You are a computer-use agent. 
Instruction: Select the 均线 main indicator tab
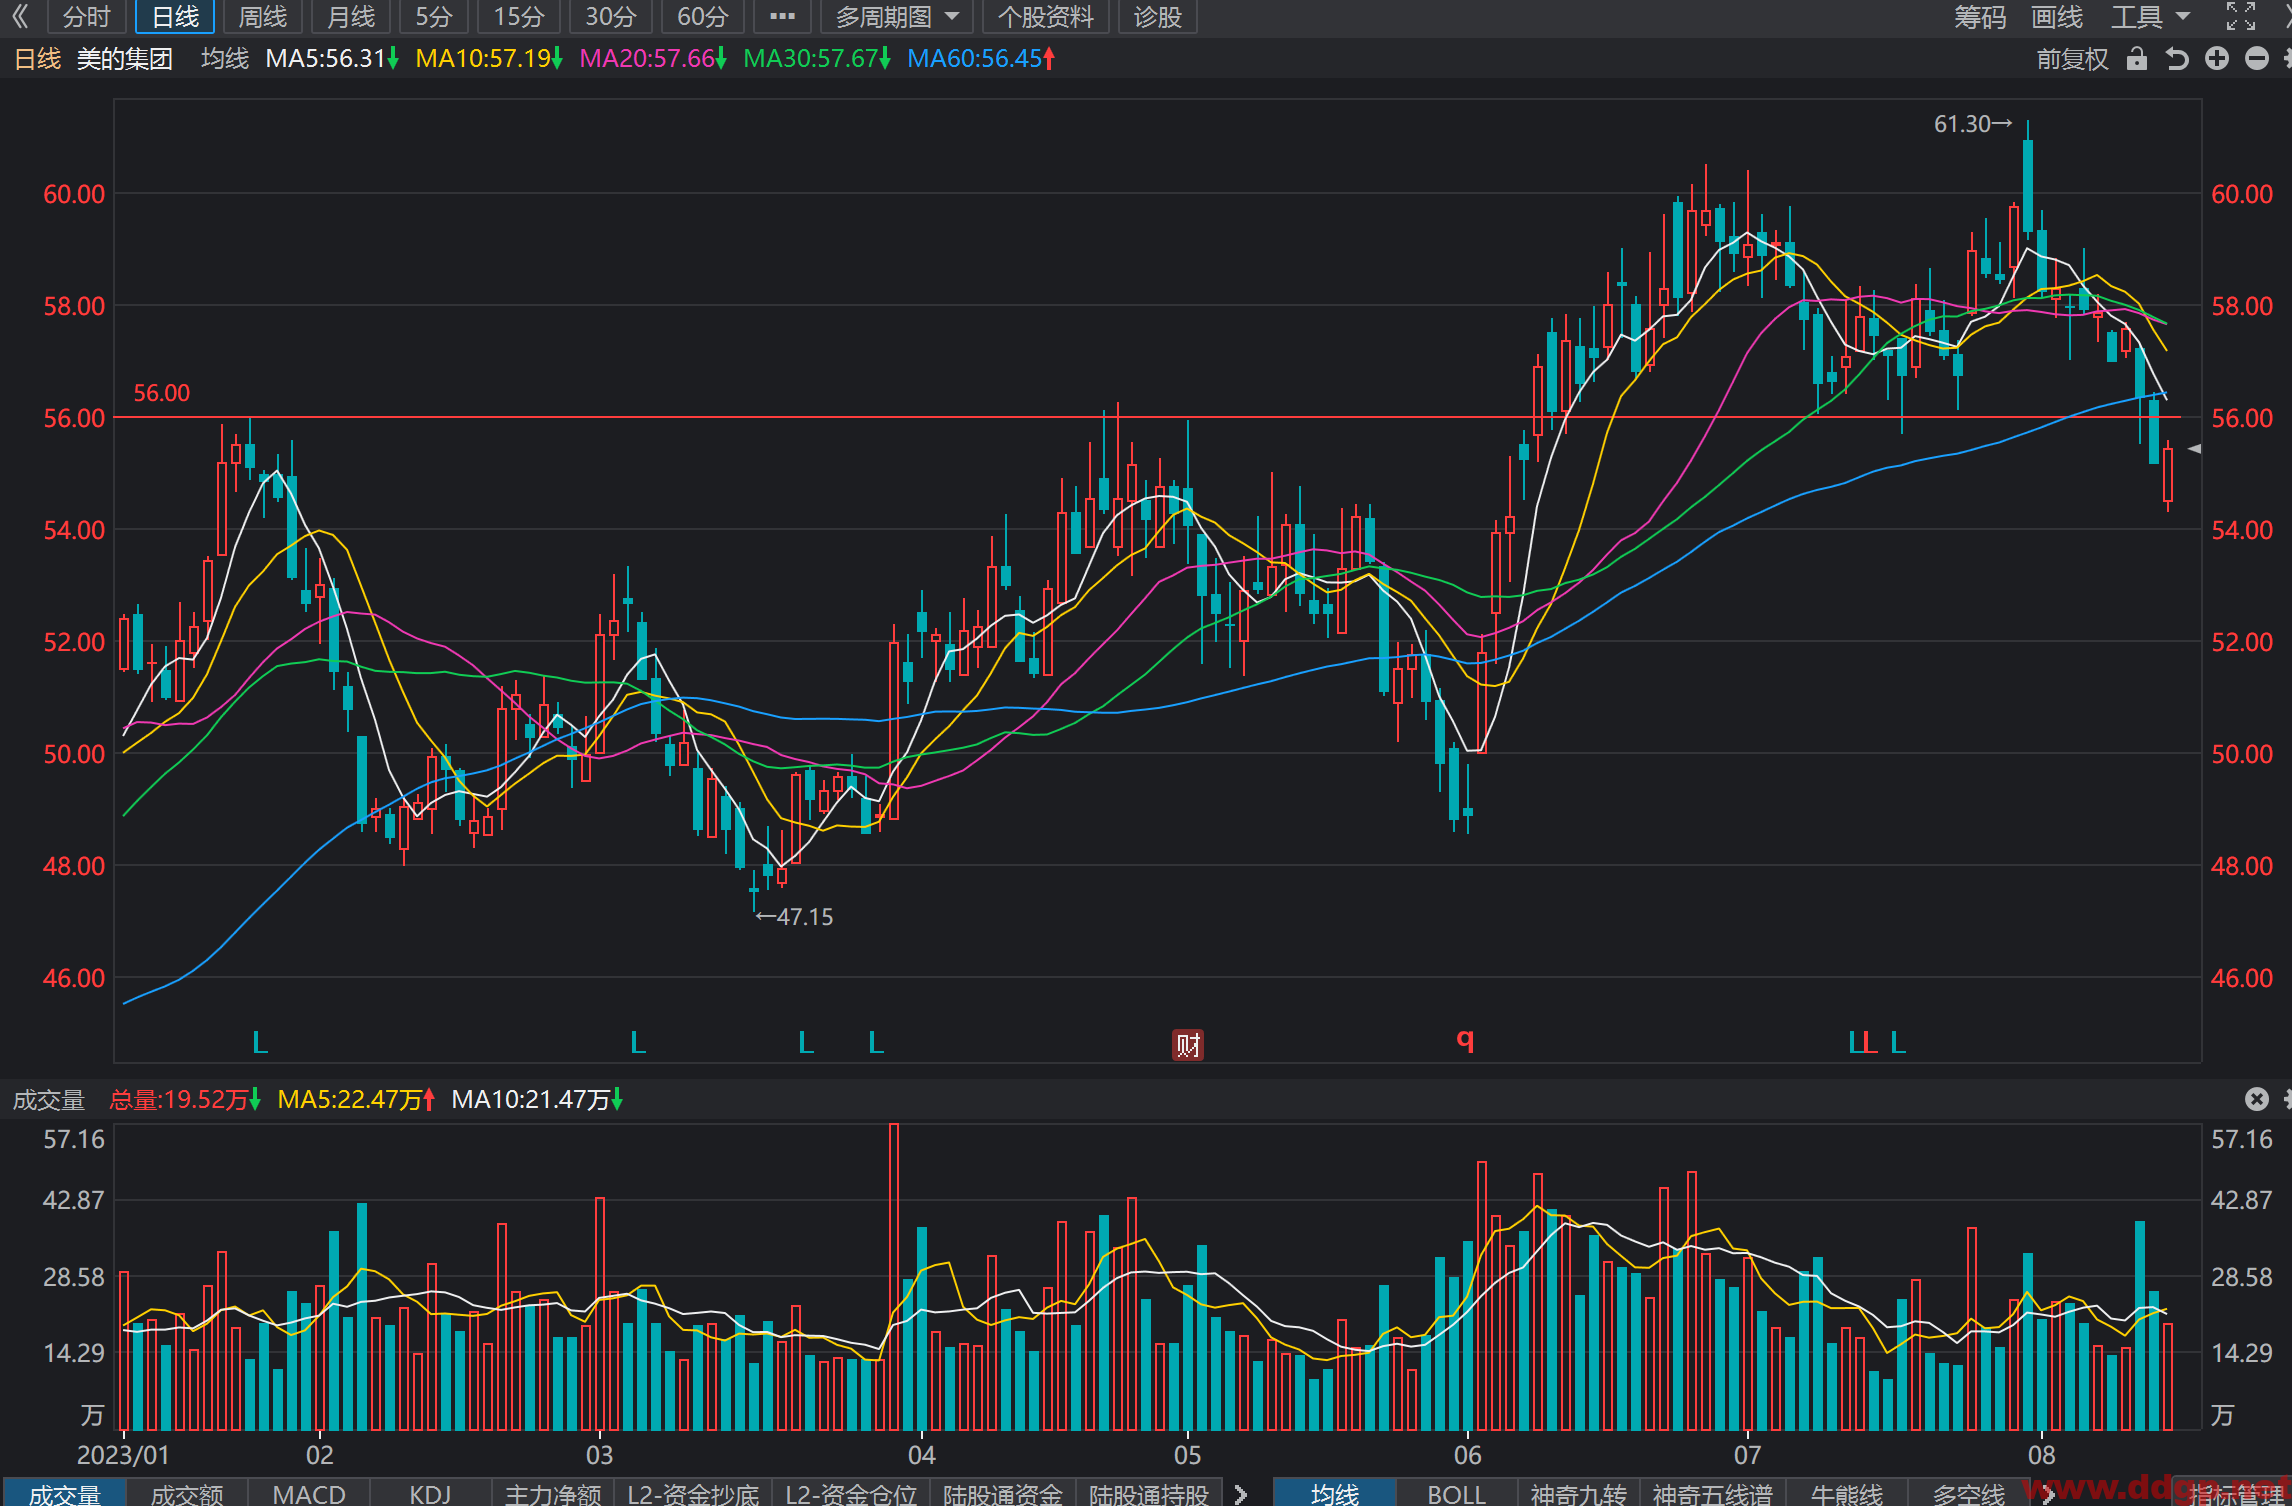pyautogui.click(x=1335, y=1493)
